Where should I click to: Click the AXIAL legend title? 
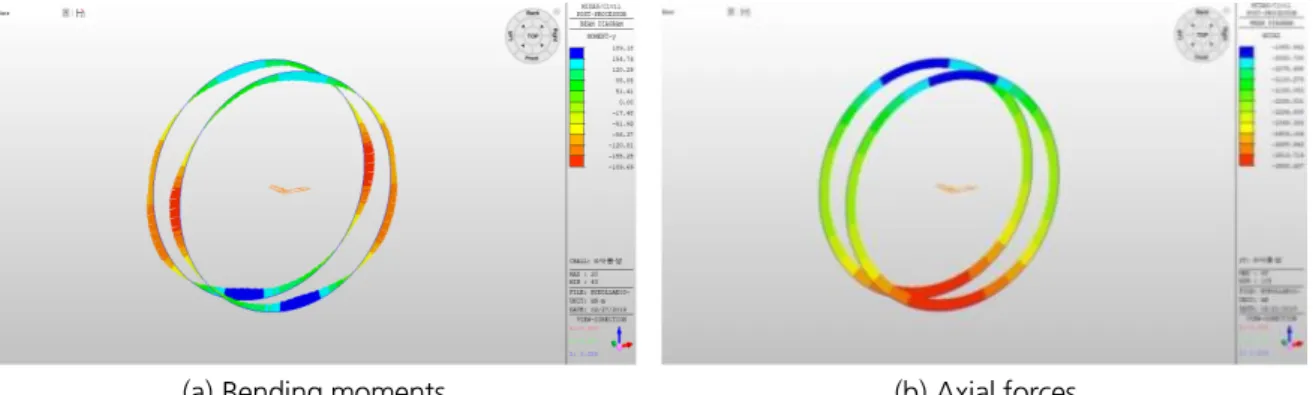click(1271, 35)
